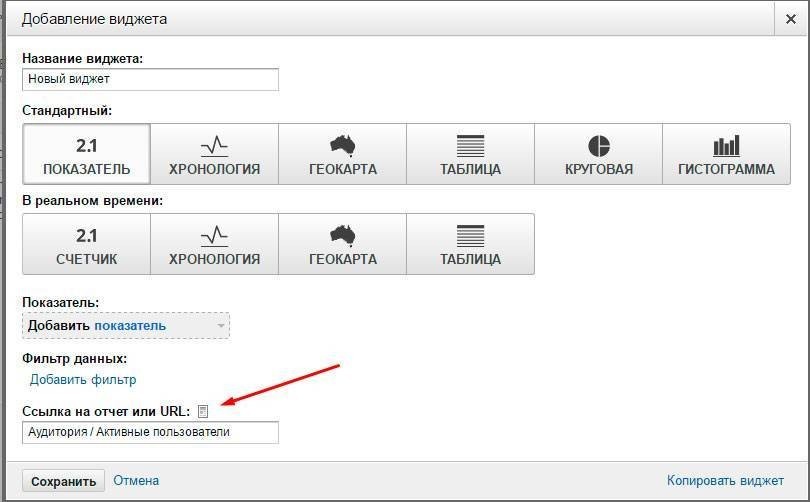Select the Круговая pie chart widget

click(598, 154)
